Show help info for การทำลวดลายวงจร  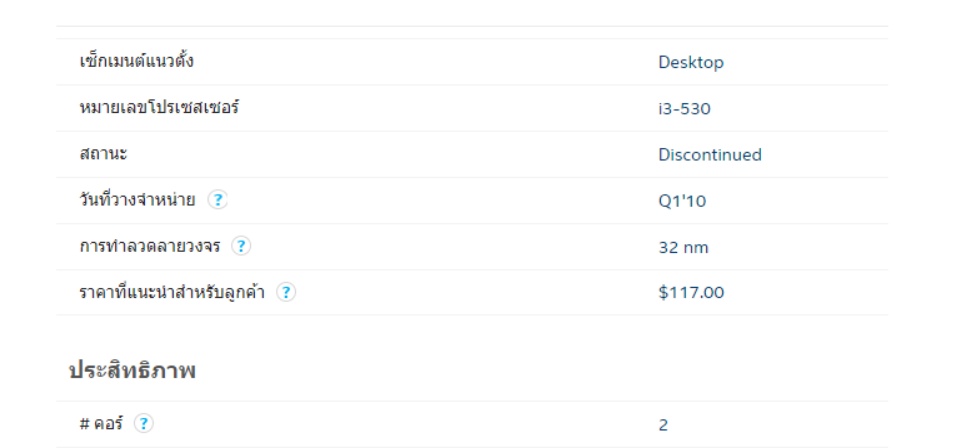coord(241,246)
